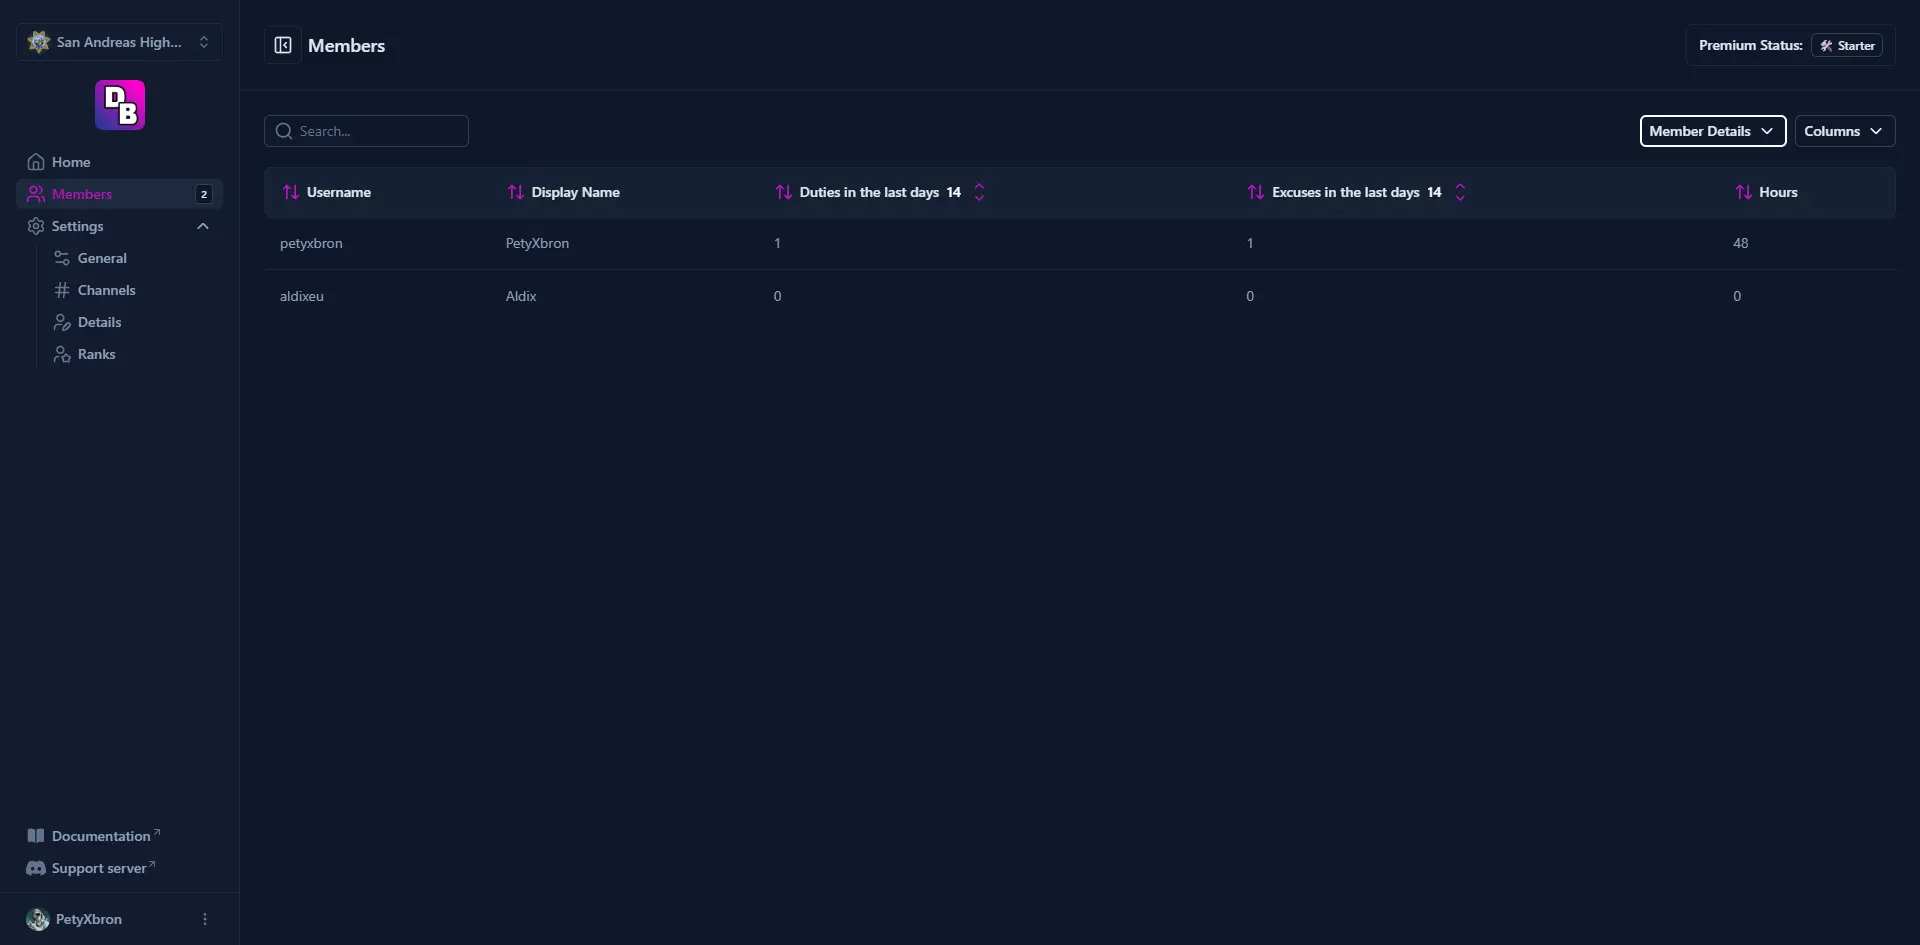The height and width of the screenshot is (945, 1920).
Task: Open the Support server link
Action: pos(95,868)
